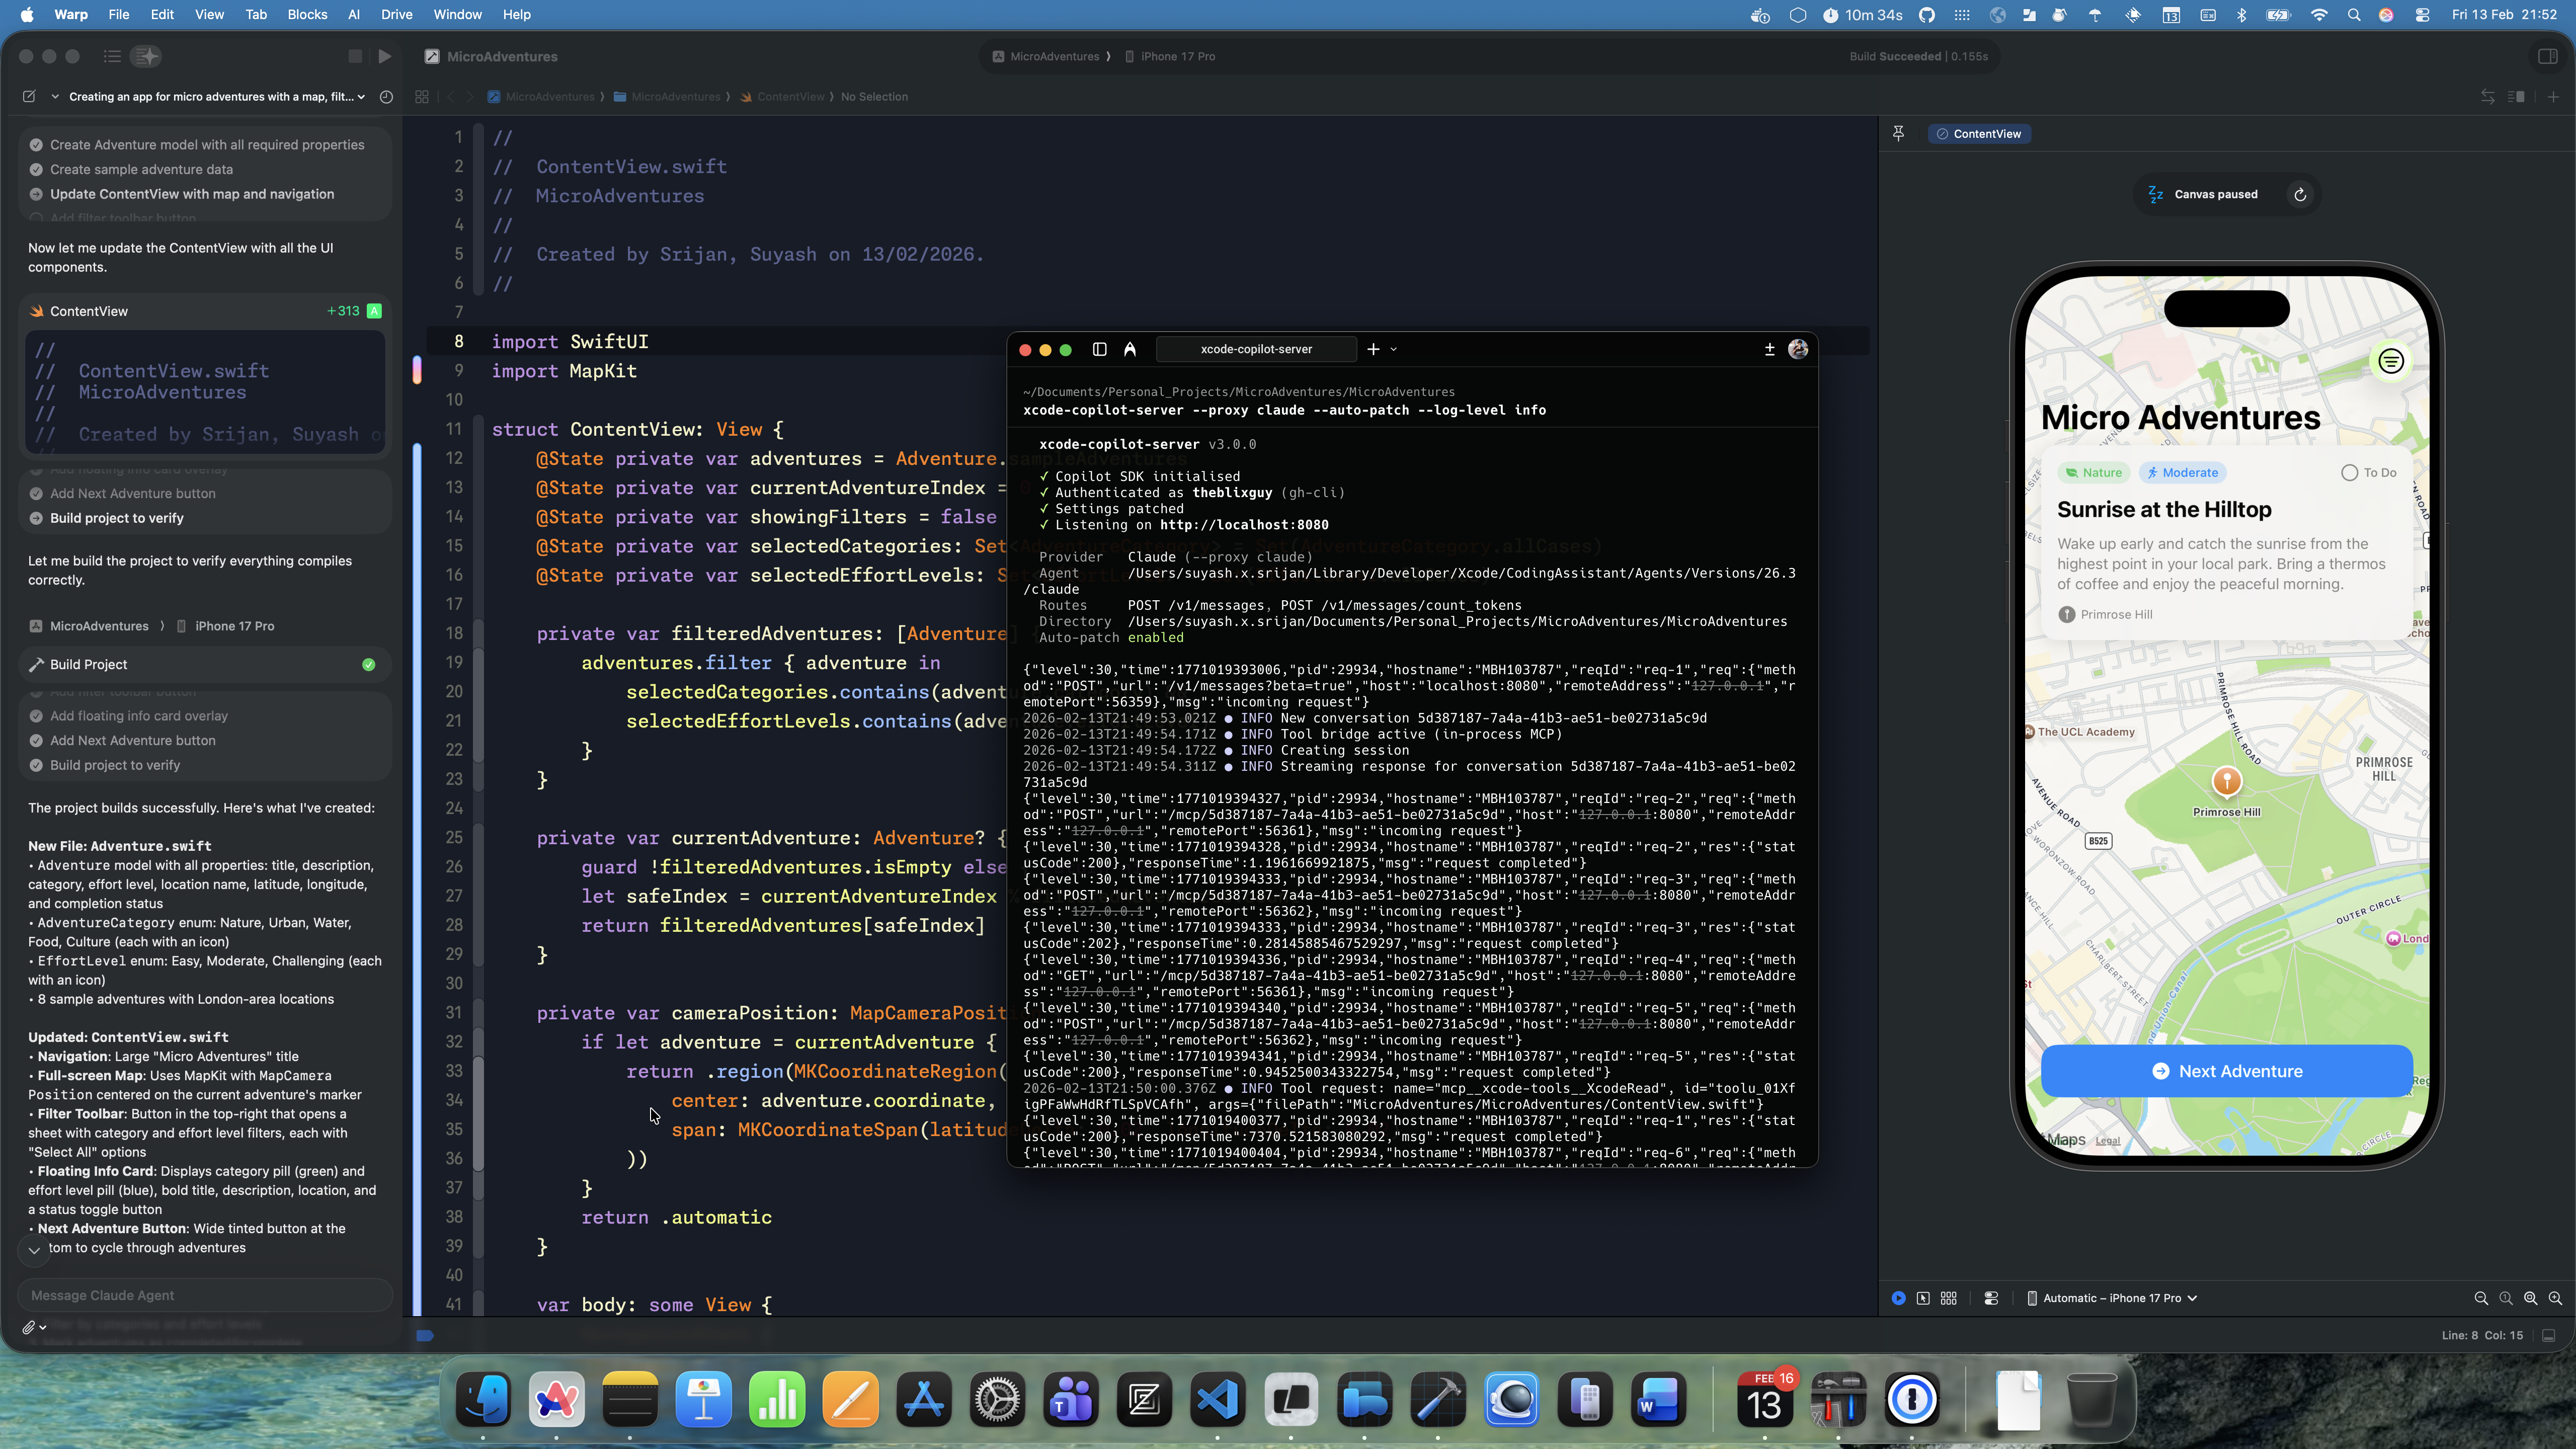2576x1449 pixels.
Task: Pin the preview canvas
Action: click(x=1898, y=133)
